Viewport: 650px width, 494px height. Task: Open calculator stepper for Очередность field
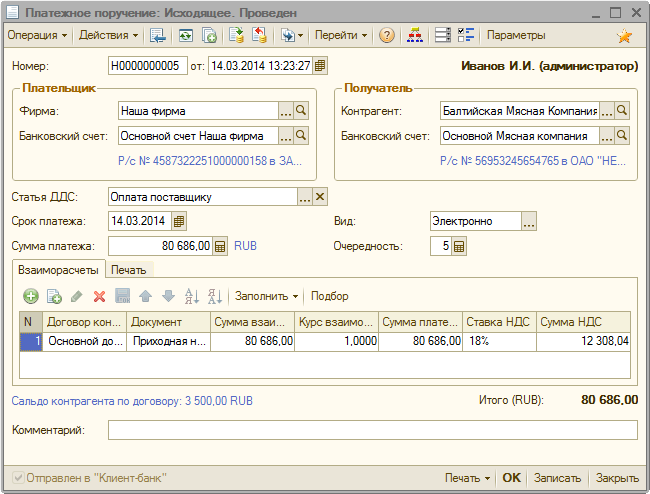click(x=459, y=246)
